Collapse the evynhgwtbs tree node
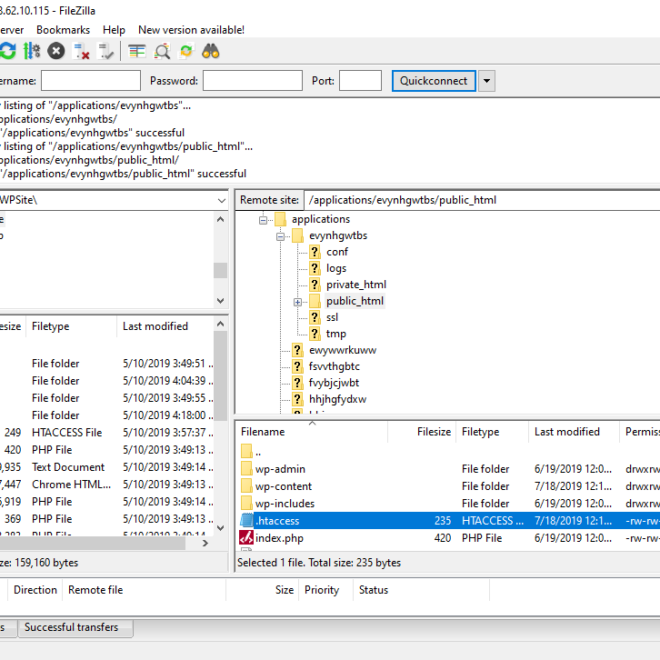This screenshot has width=660, height=660. 280,237
